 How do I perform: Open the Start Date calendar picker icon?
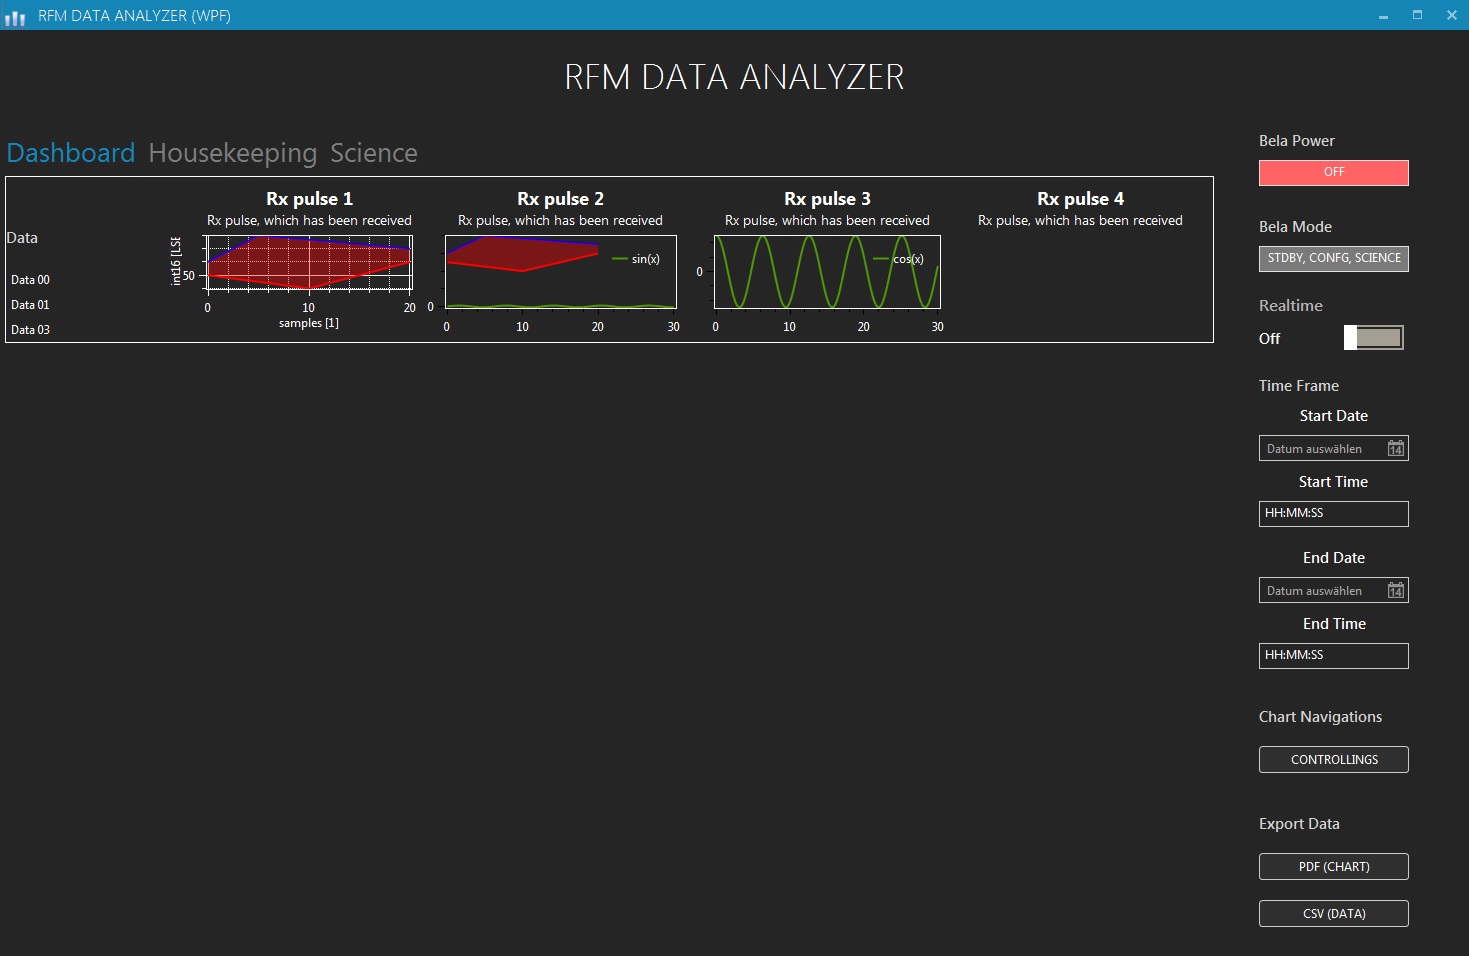point(1396,448)
